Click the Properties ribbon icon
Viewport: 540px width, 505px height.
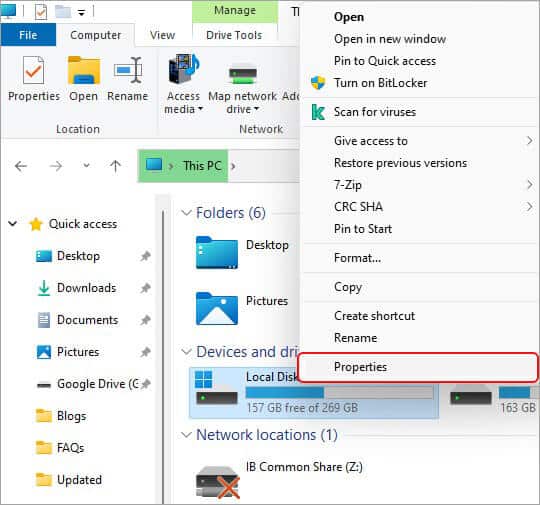click(x=33, y=71)
